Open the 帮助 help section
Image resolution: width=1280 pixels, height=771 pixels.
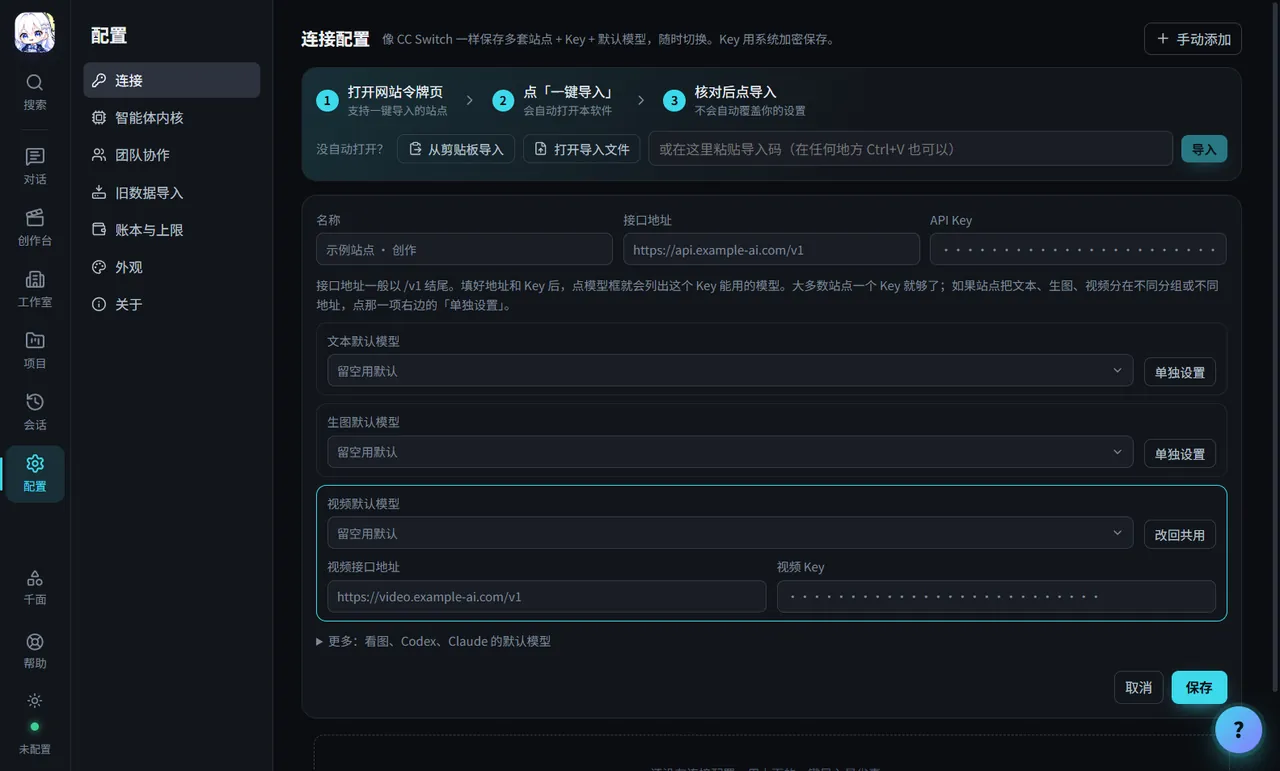[35, 650]
